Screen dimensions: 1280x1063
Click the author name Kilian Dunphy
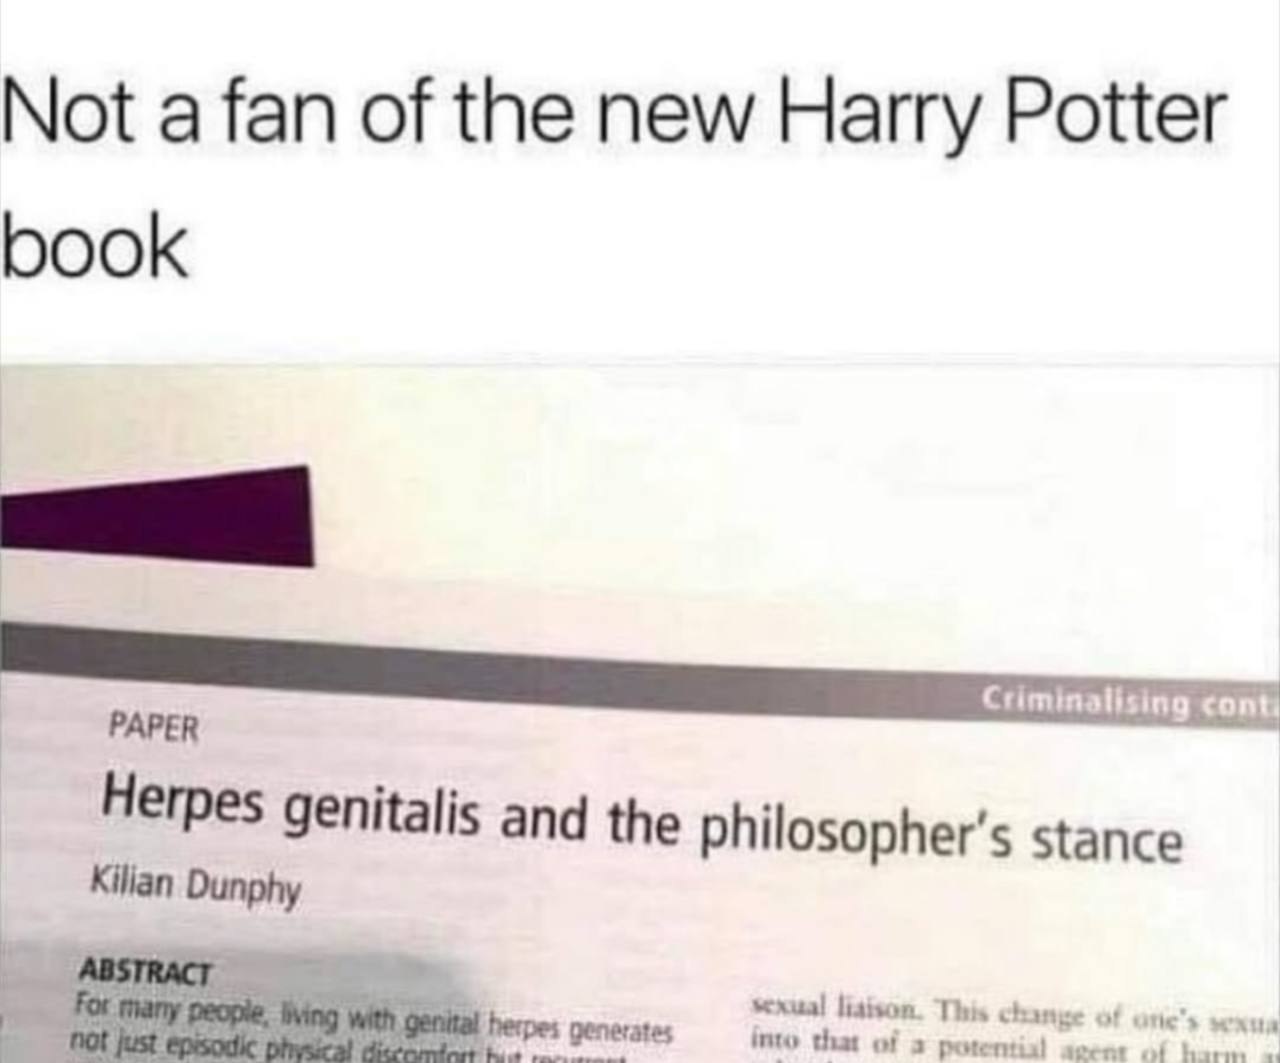tap(195, 886)
